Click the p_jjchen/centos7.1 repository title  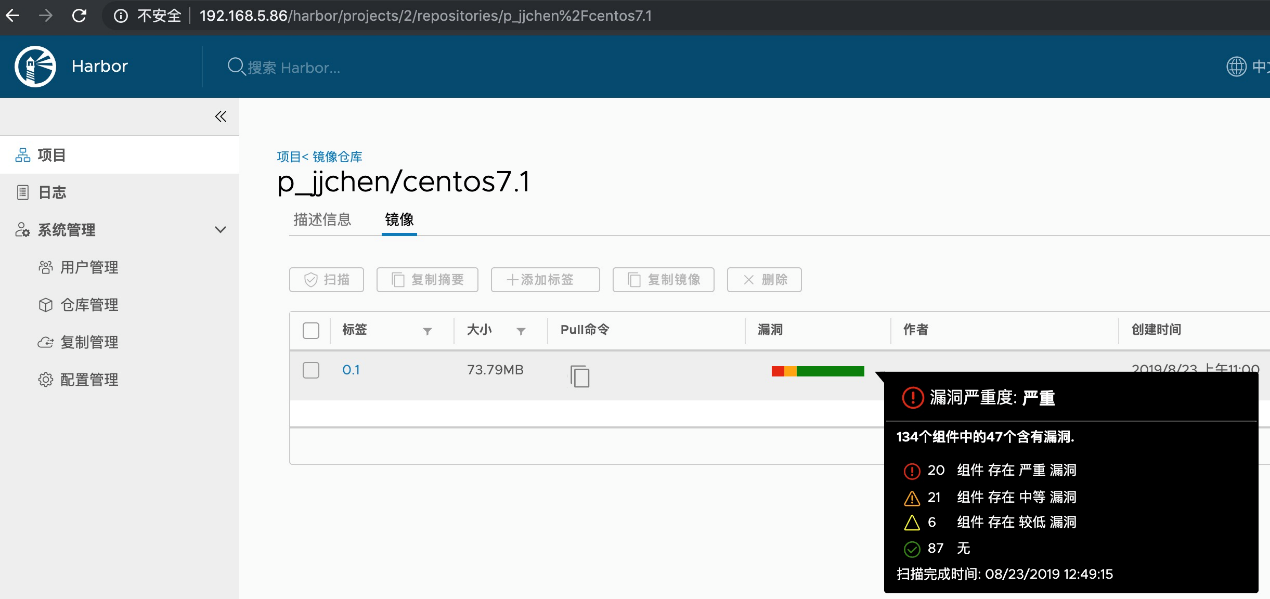click(x=403, y=183)
